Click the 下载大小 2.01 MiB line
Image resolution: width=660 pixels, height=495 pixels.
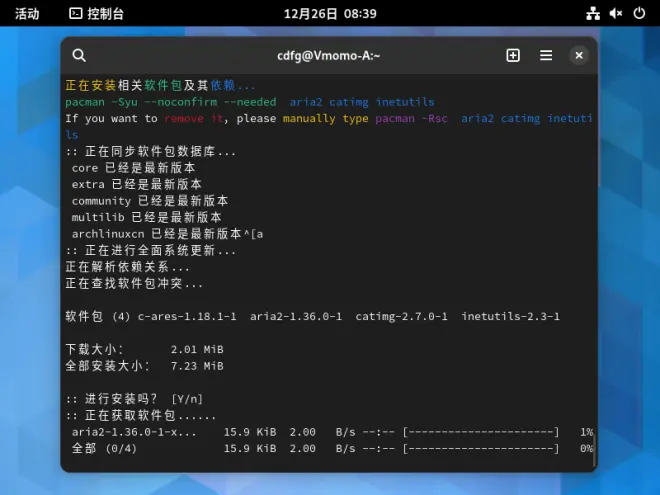click(144, 349)
